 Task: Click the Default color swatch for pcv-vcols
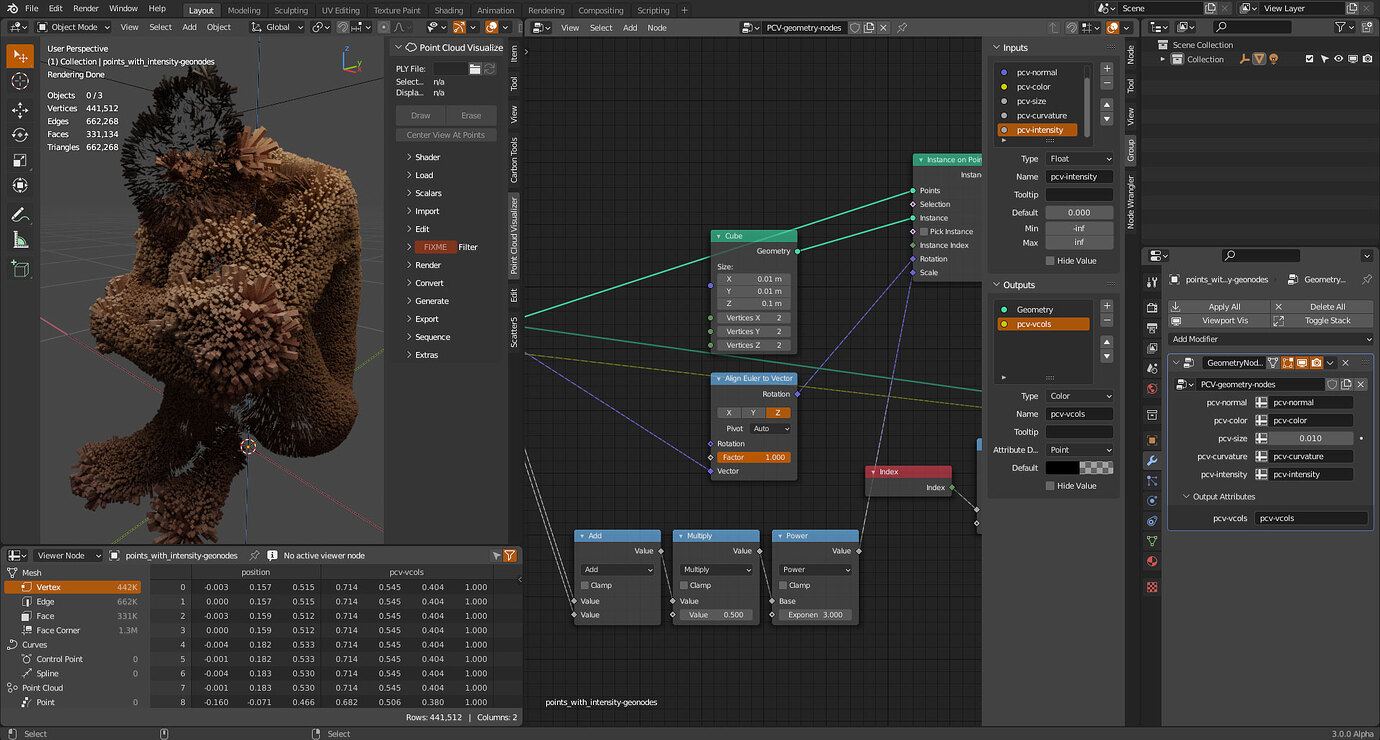coord(1079,468)
